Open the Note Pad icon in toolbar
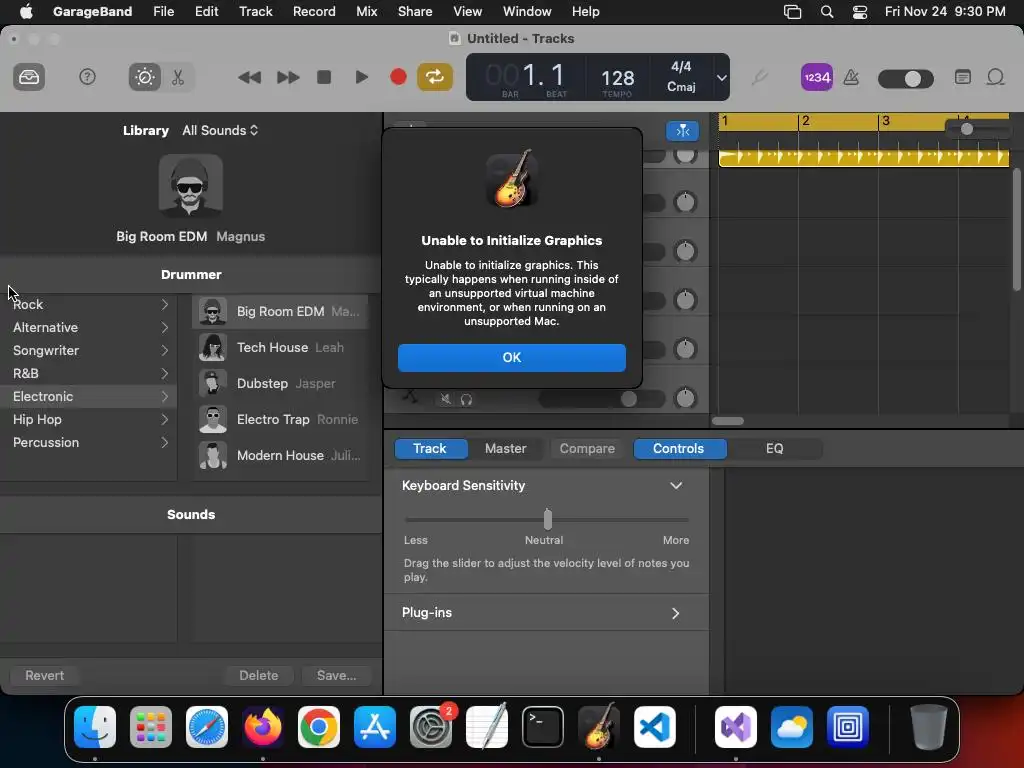The height and width of the screenshot is (768, 1024). pyautogui.click(x=962, y=78)
